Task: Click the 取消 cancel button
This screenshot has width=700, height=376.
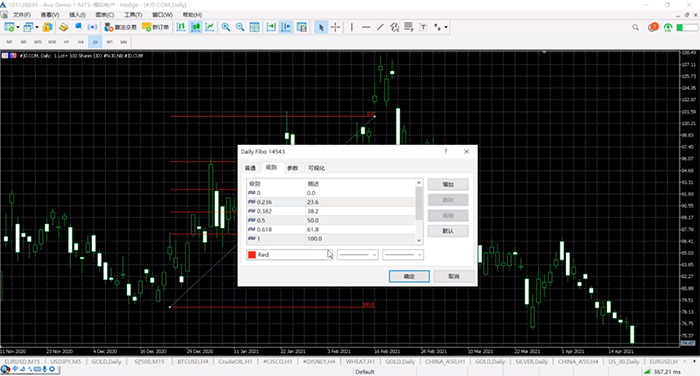Action: [454, 276]
